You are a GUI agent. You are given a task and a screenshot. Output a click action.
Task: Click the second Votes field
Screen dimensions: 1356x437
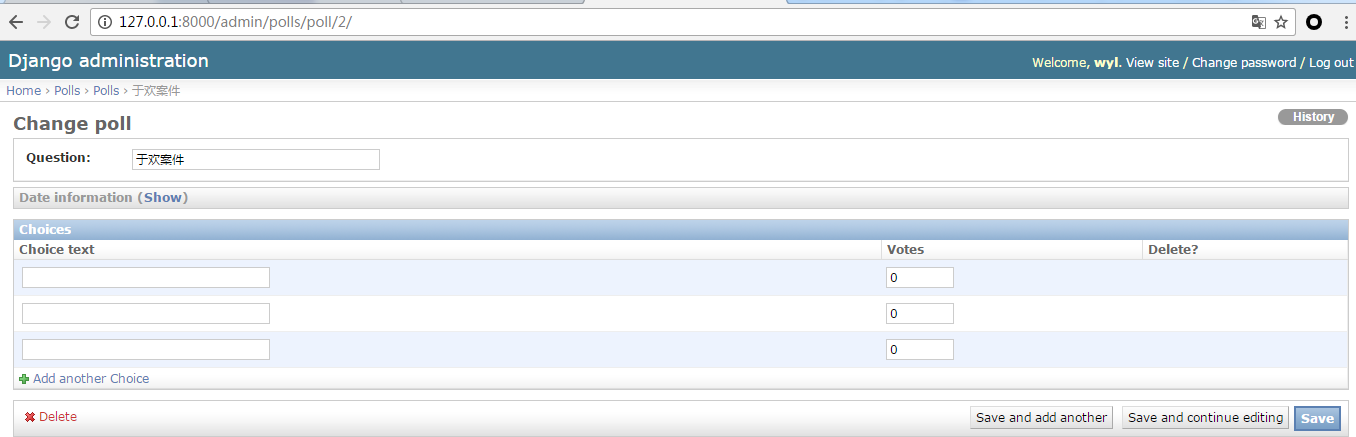point(920,313)
